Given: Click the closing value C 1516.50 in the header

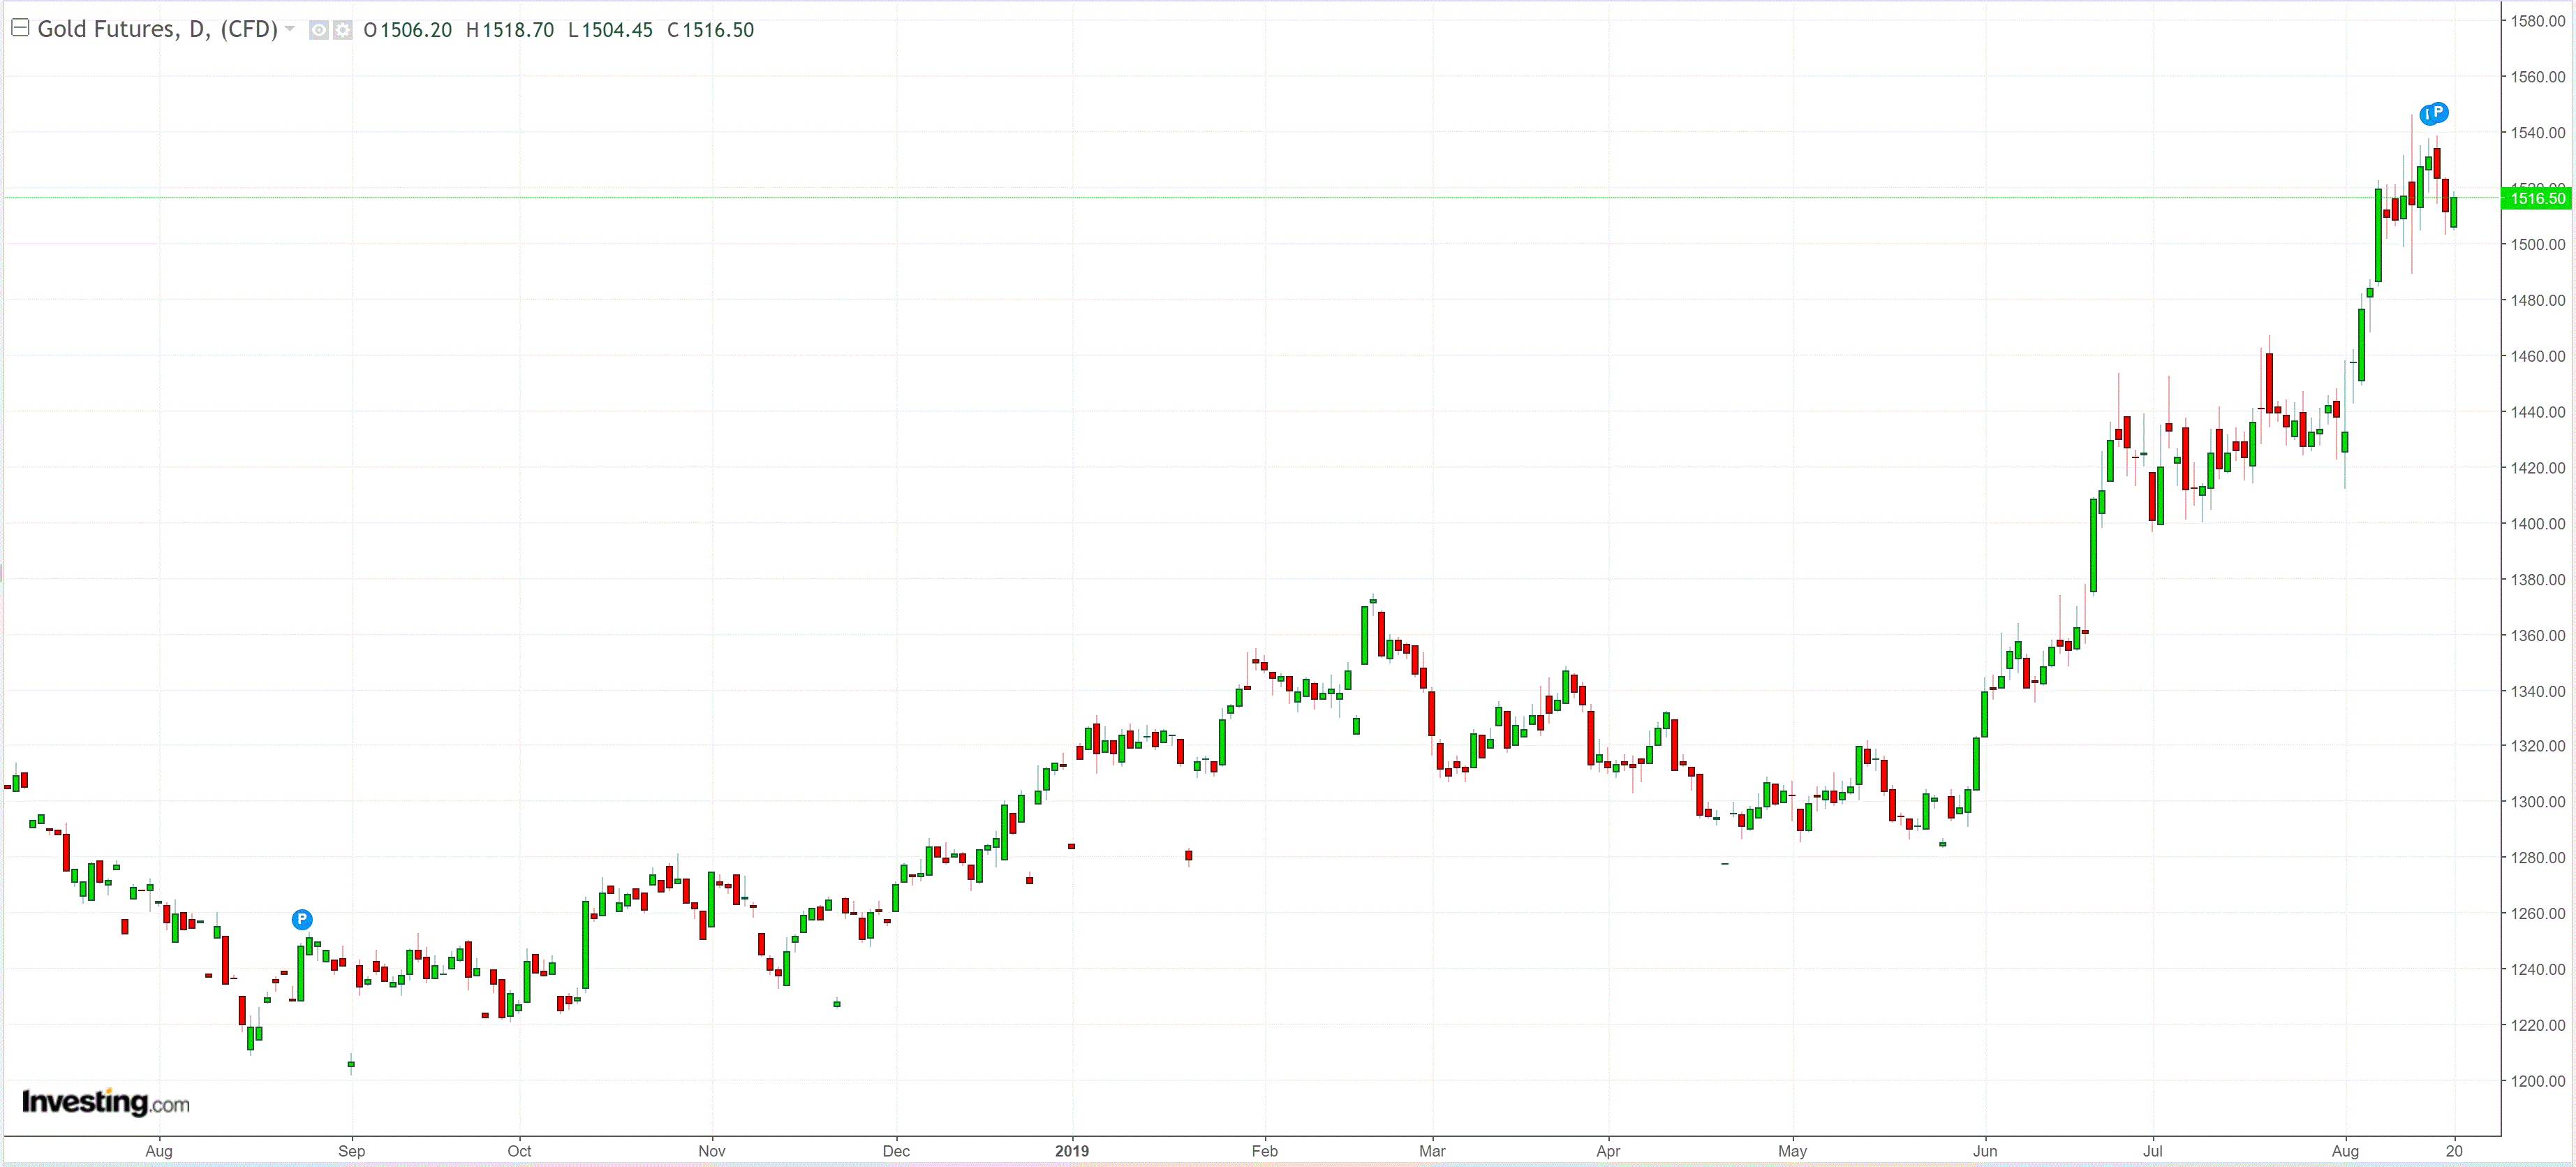Looking at the screenshot, I should coord(710,30).
